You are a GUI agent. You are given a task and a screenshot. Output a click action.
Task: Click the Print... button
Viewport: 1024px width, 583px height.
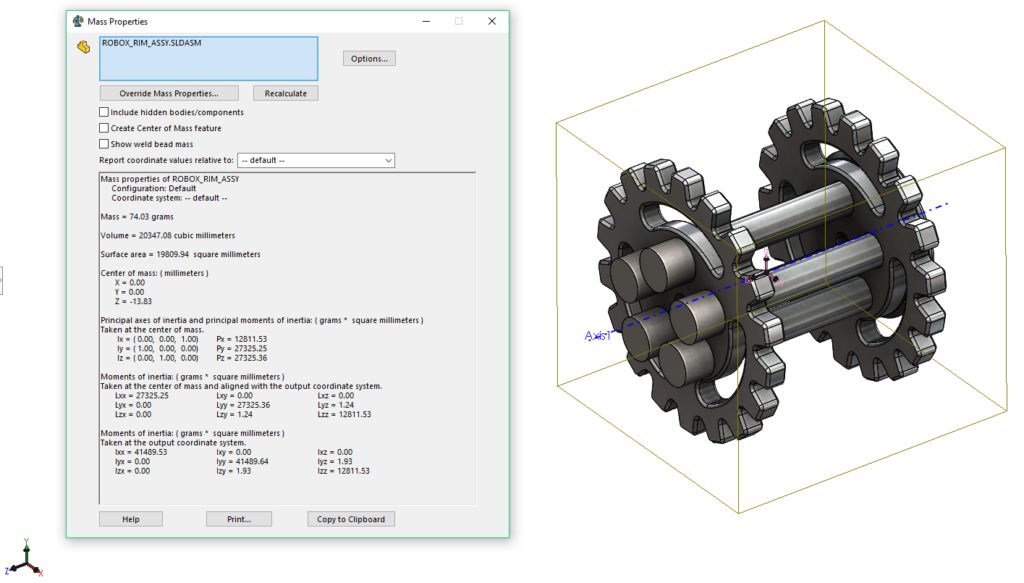tap(239, 519)
